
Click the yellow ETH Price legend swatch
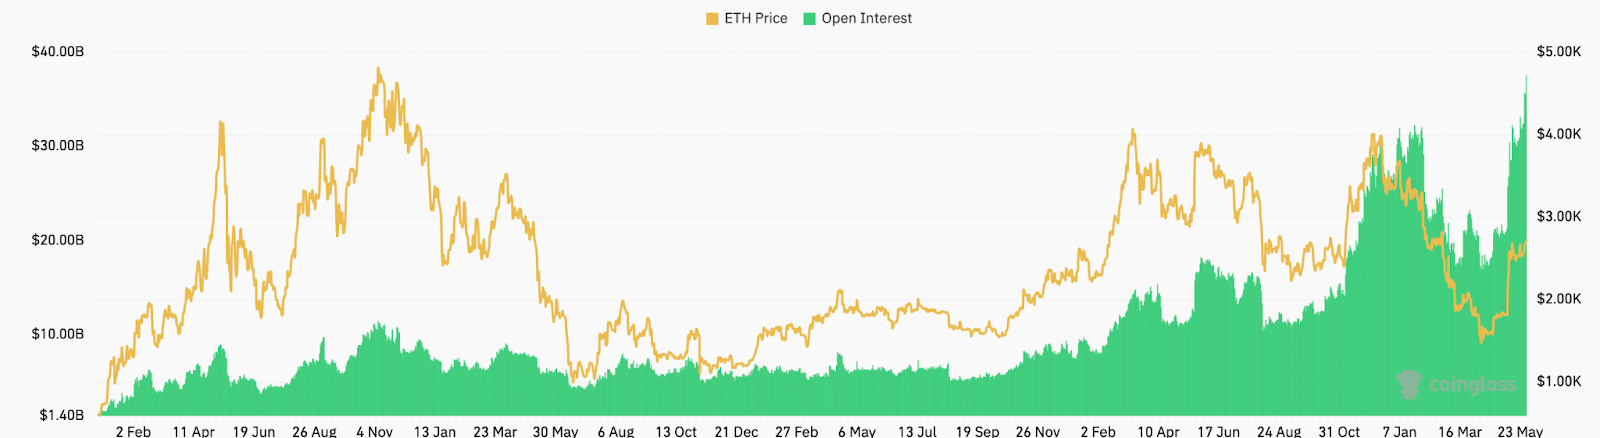click(x=712, y=19)
